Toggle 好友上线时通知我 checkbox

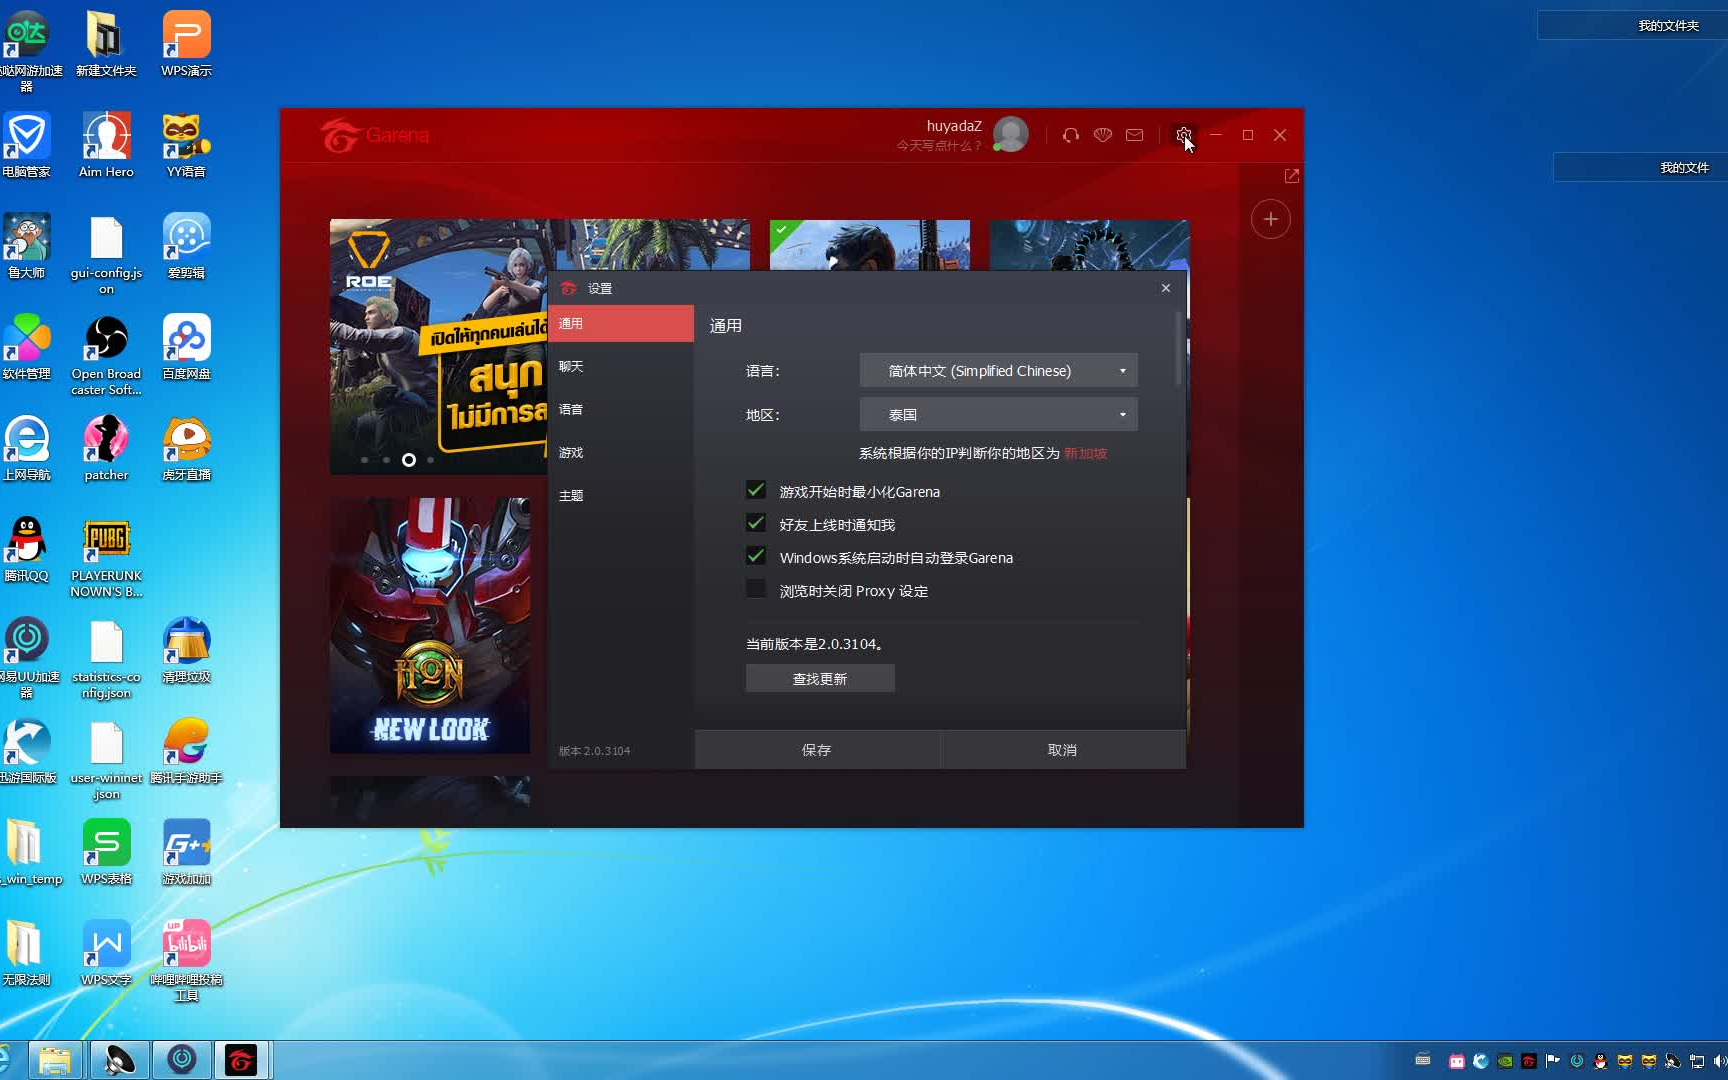(x=756, y=523)
